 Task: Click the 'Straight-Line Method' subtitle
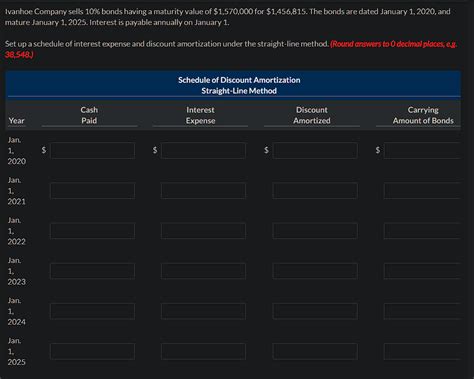tap(239, 91)
